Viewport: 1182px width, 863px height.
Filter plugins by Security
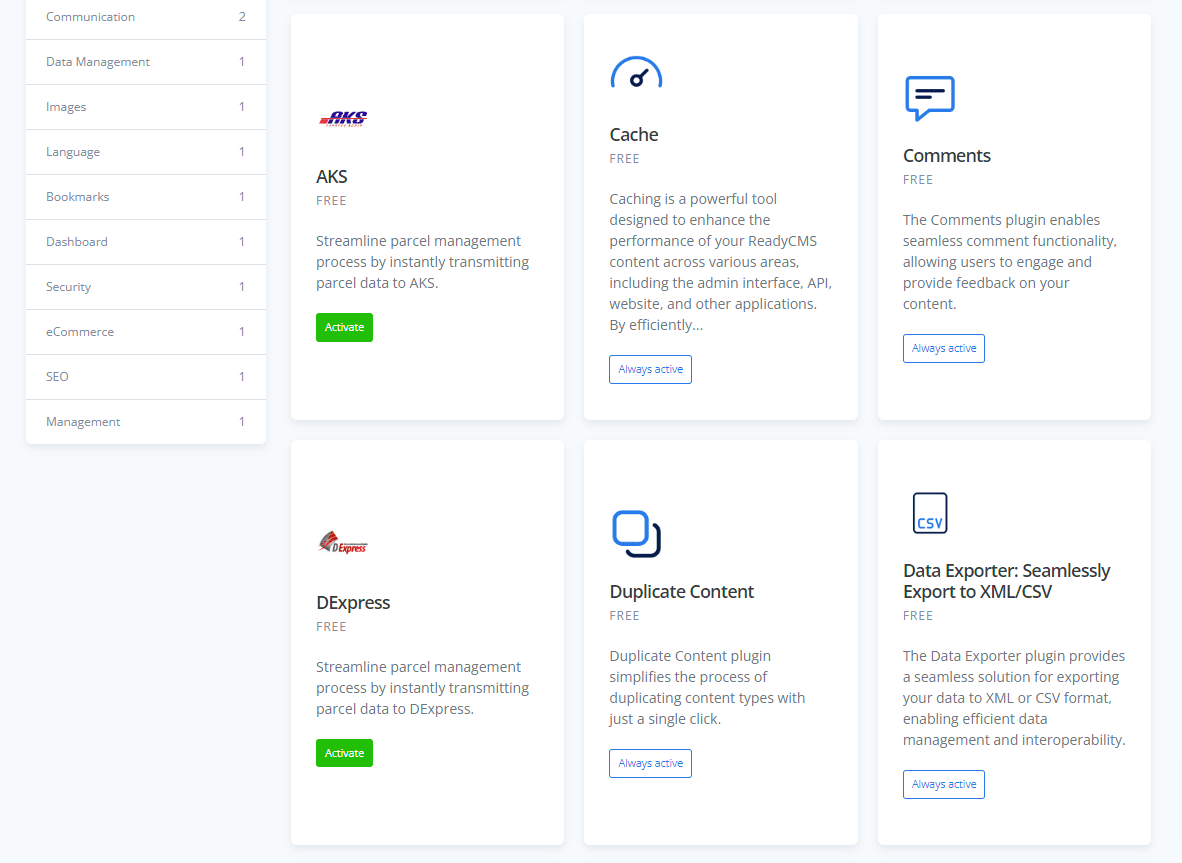145,286
